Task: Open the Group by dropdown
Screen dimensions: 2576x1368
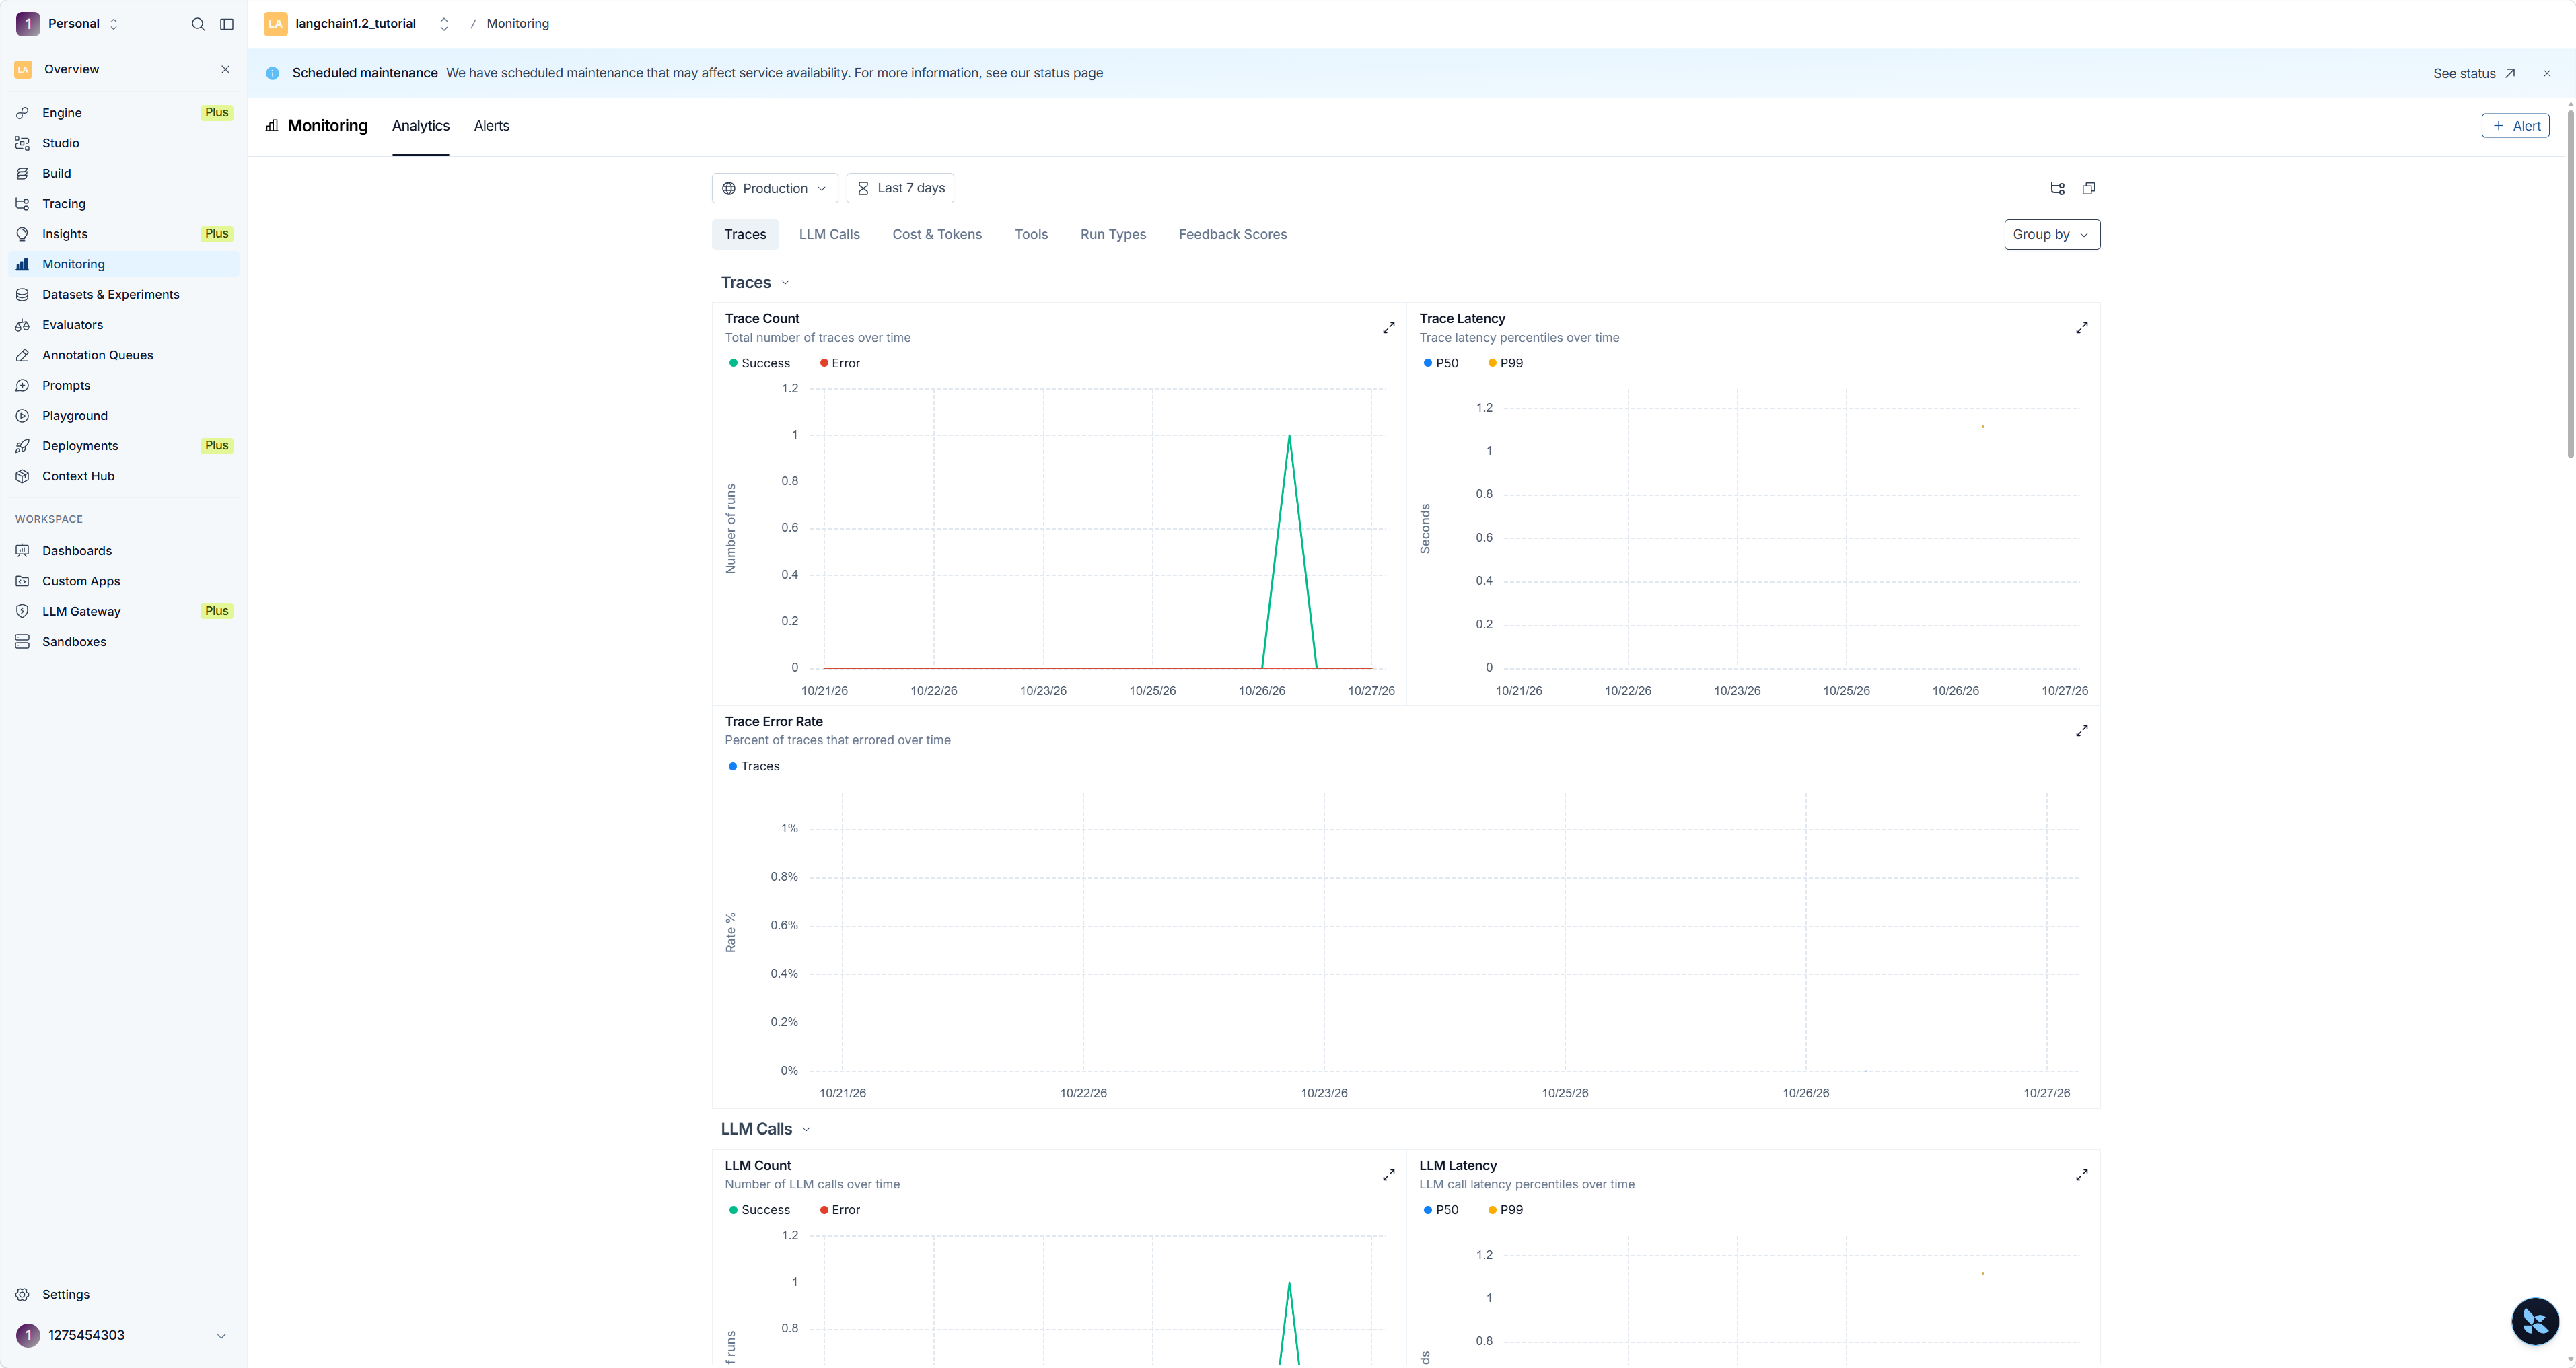Action: pyautogui.click(x=2052, y=234)
